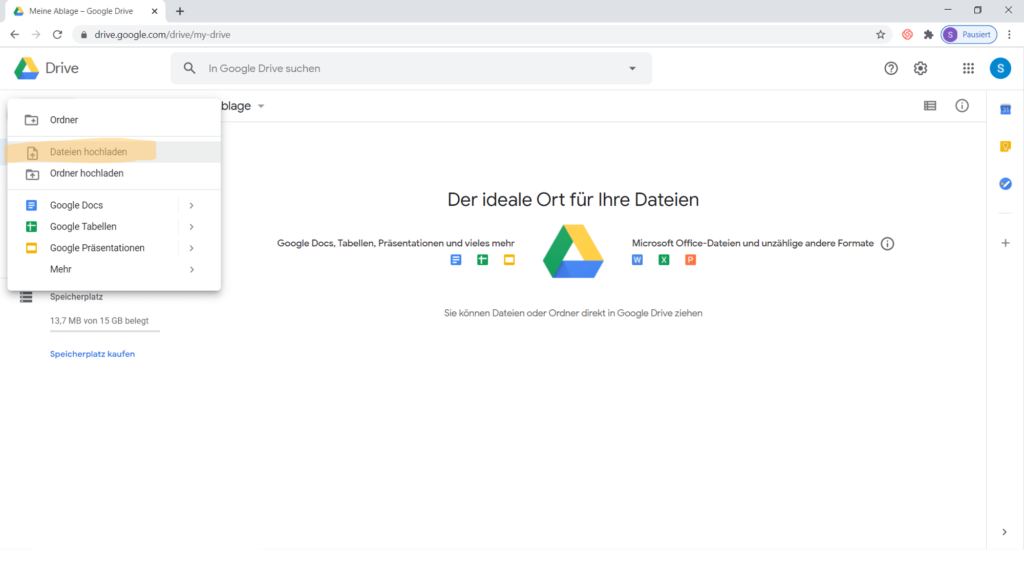The image size is (1024, 576).
Task: Click the Google Drive search field
Action: 400,68
